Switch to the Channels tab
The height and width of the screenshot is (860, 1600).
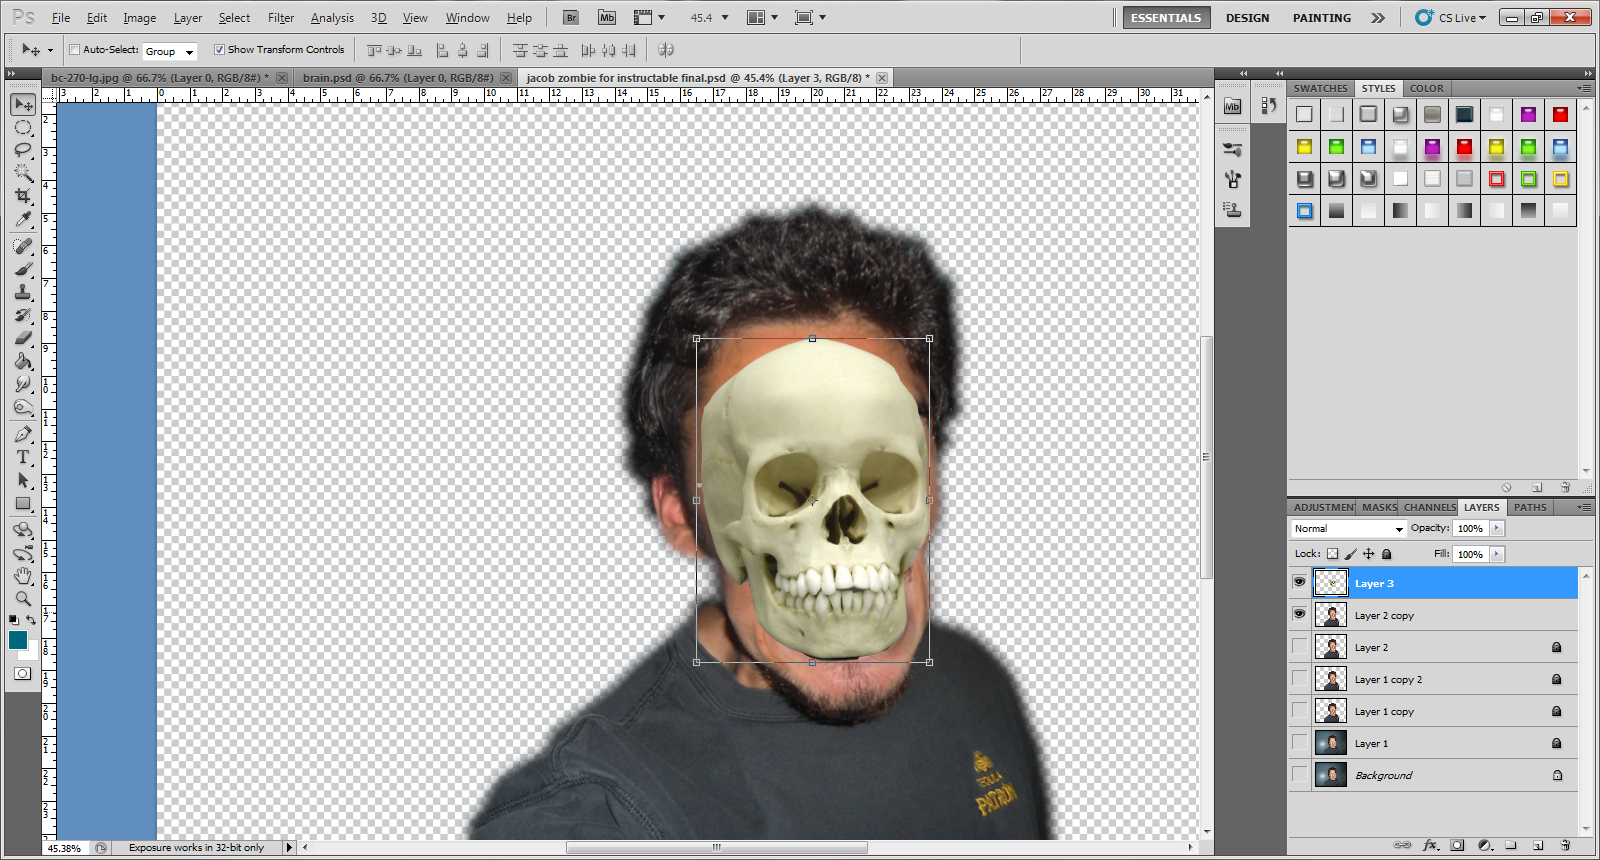coord(1429,507)
